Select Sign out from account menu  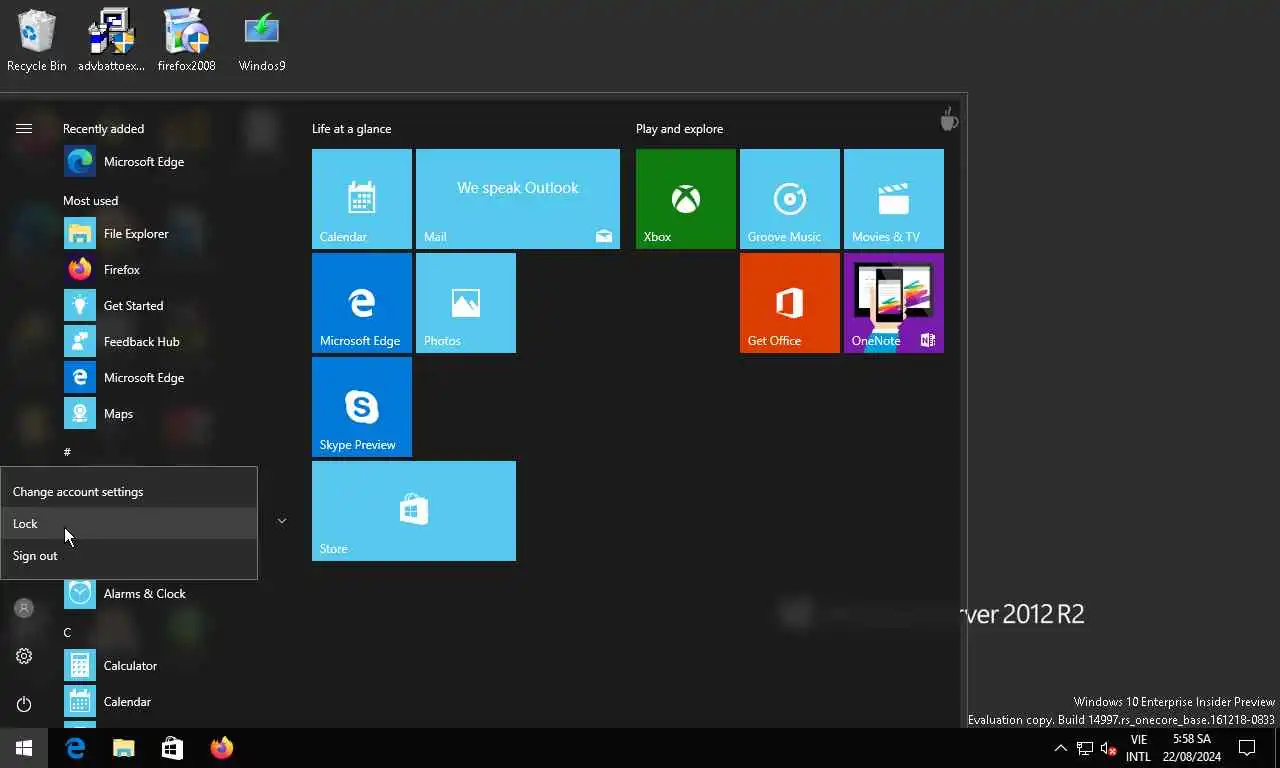tap(129, 555)
